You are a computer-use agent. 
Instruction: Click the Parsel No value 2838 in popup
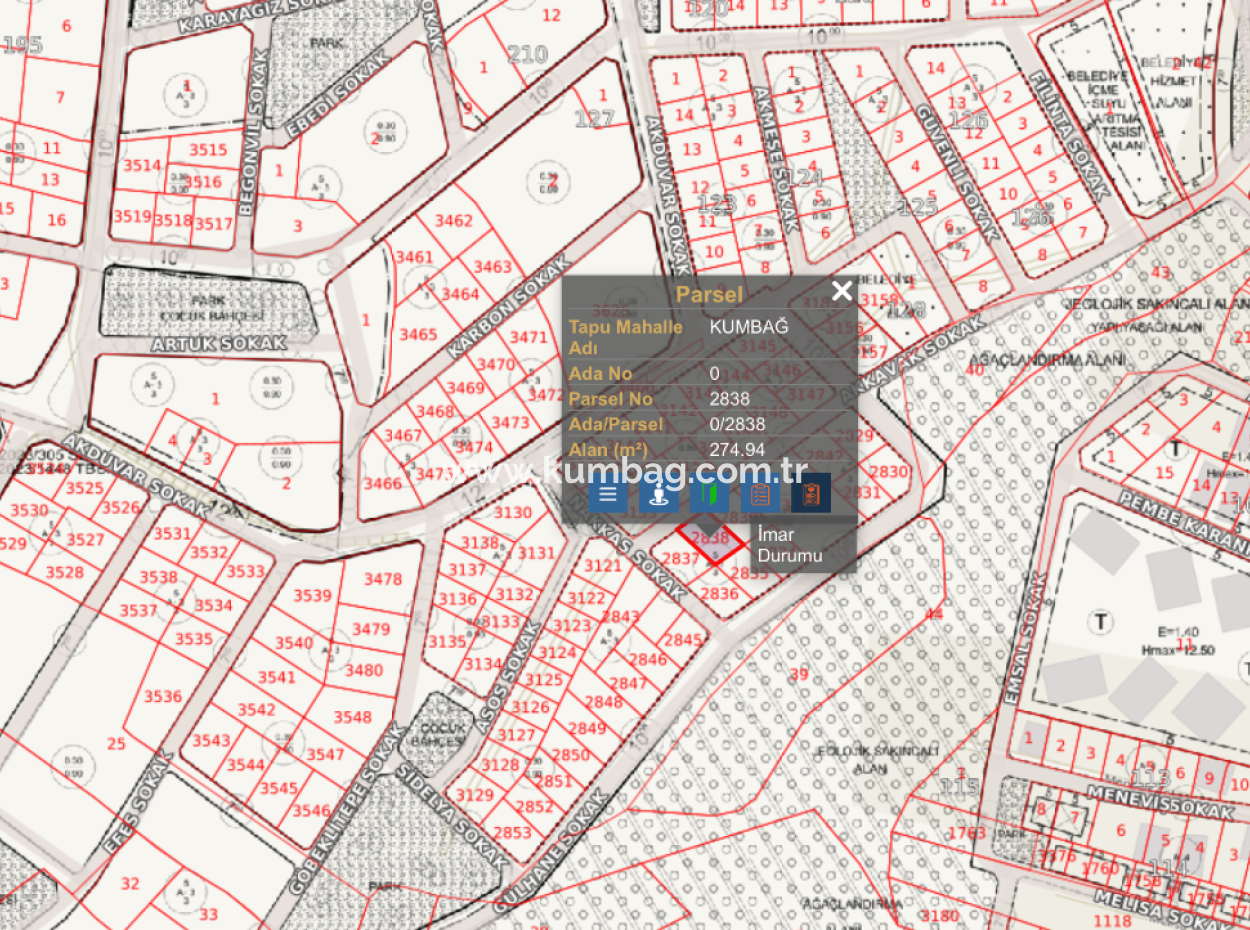(729, 399)
